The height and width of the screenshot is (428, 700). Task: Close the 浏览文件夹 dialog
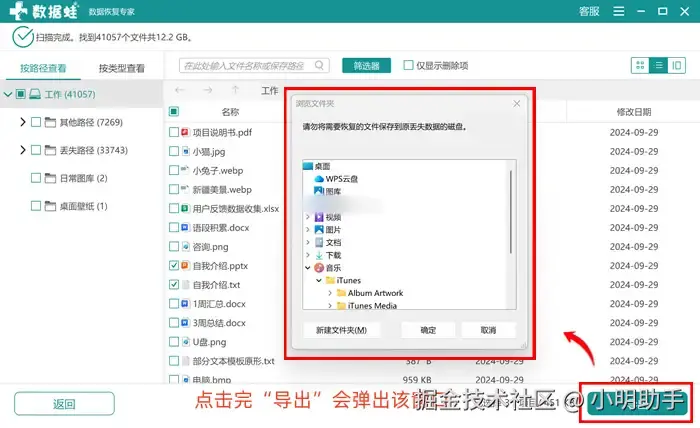(x=517, y=104)
